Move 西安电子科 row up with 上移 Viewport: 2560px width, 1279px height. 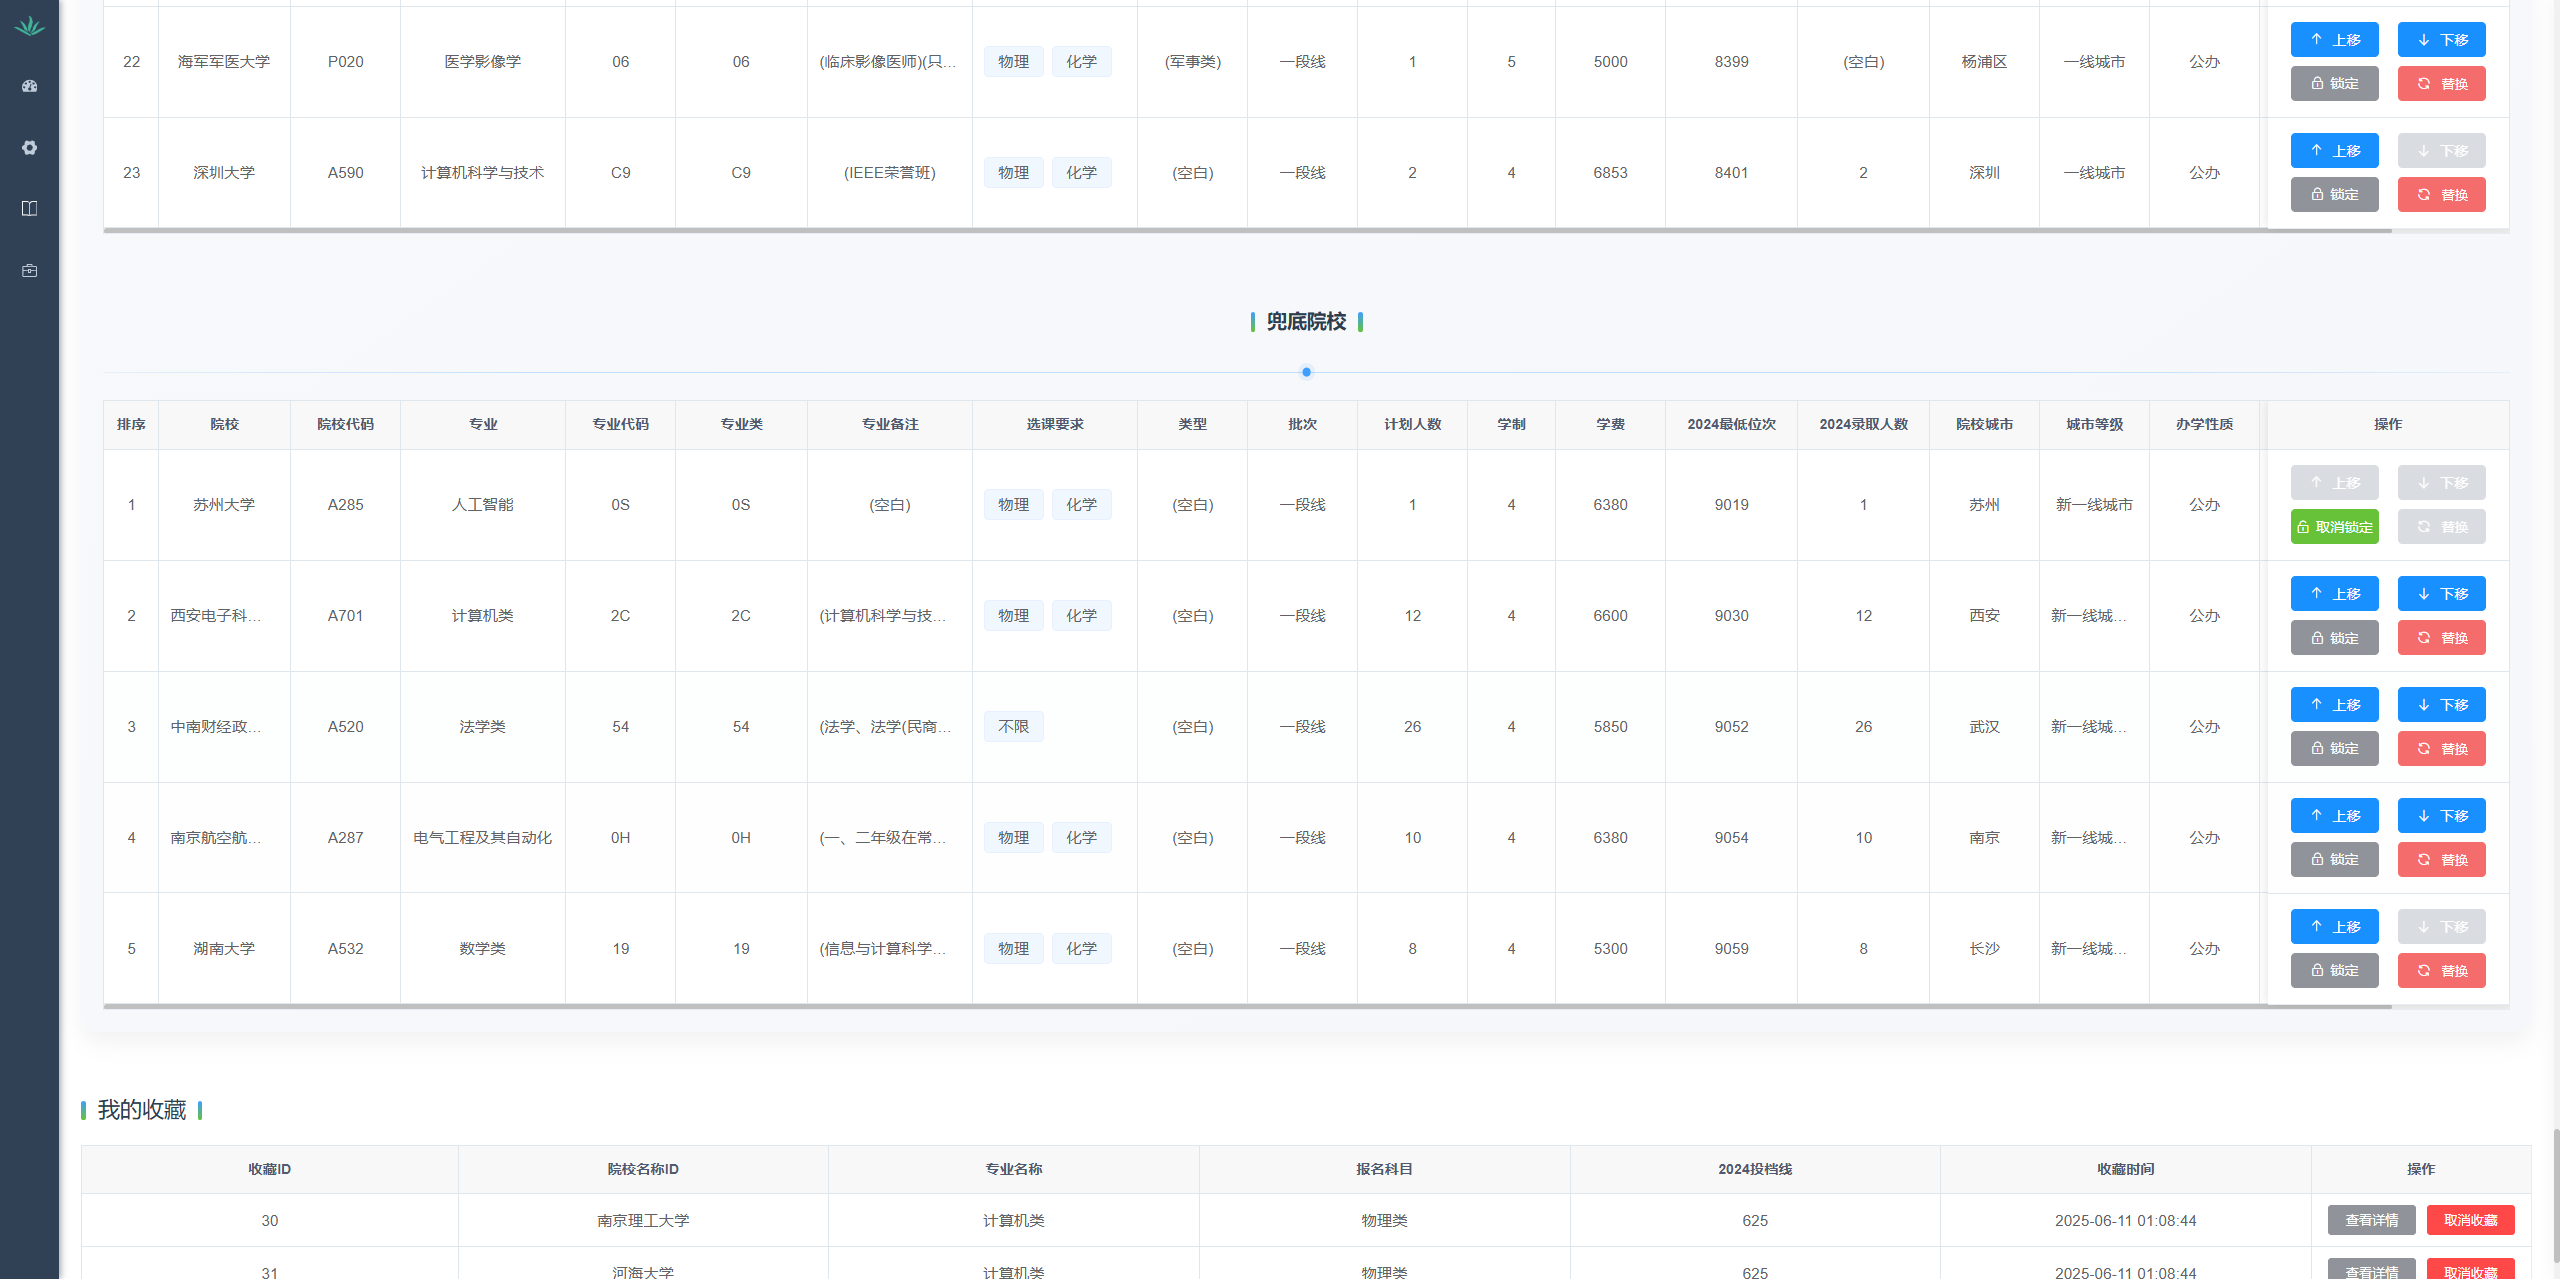click(x=2334, y=594)
